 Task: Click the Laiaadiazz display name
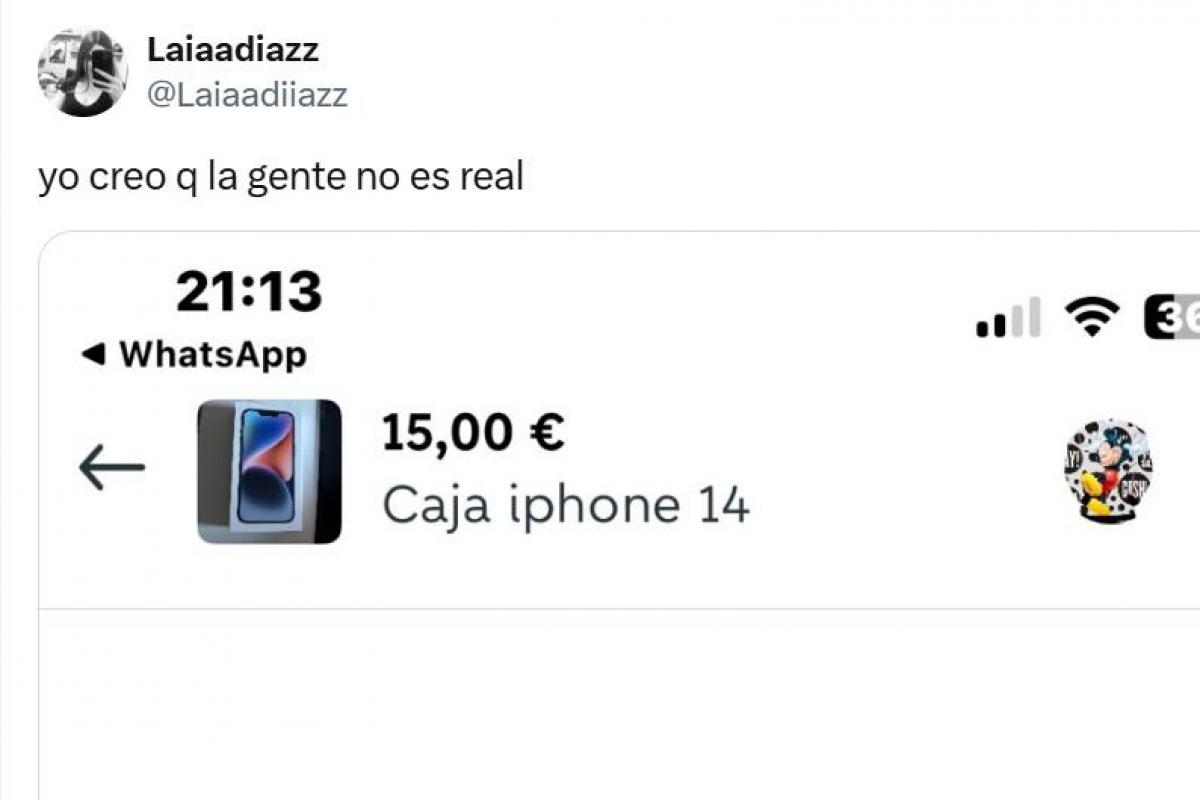[233, 50]
